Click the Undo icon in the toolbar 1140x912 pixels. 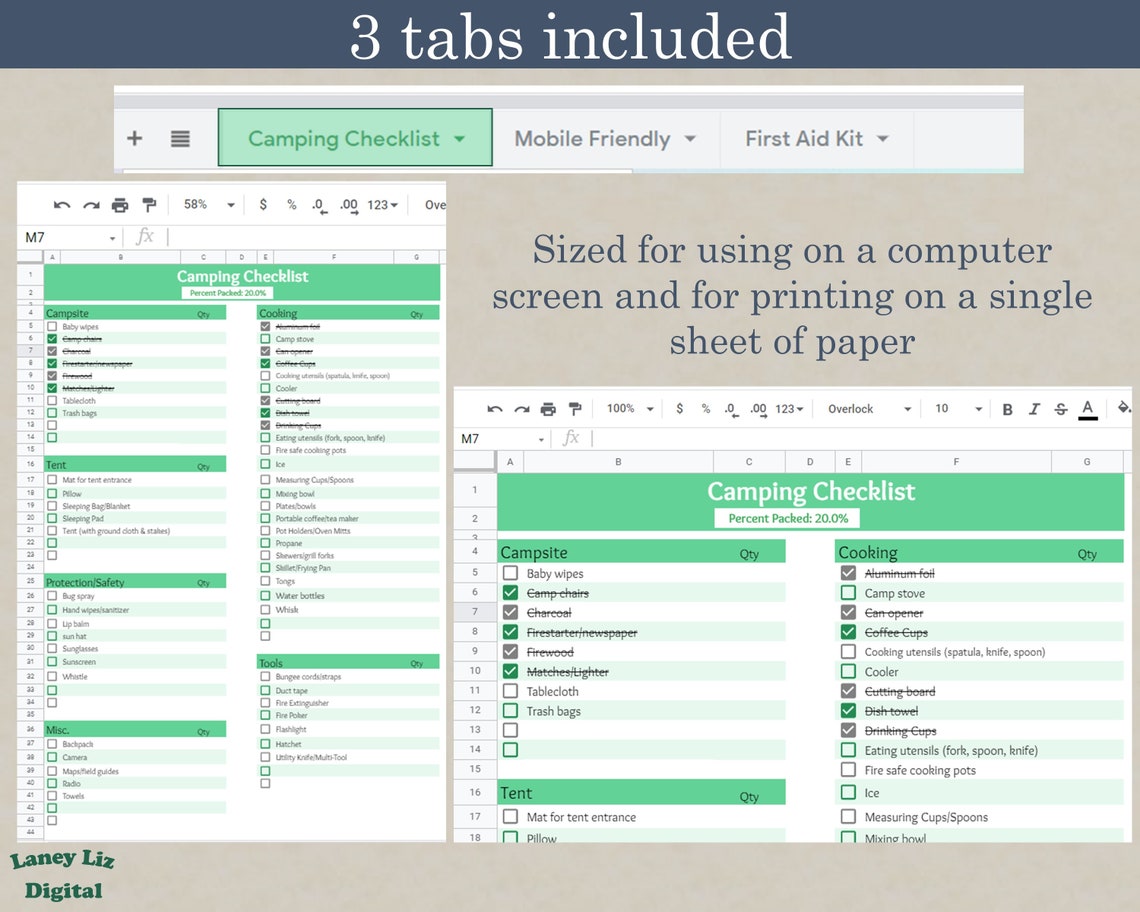[x=493, y=408]
